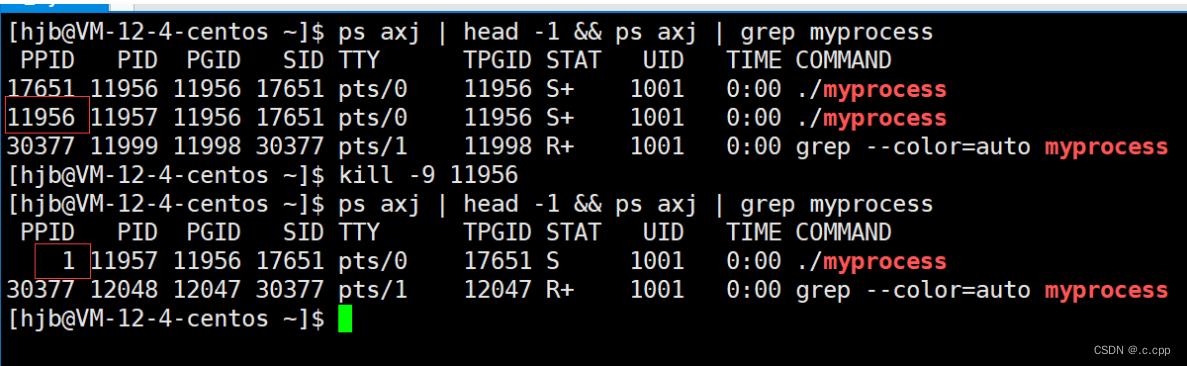The width and height of the screenshot is (1187, 366).
Task: Select TPGID 12047 in the 12048 row
Action: pyautogui.click(x=498, y=290)
